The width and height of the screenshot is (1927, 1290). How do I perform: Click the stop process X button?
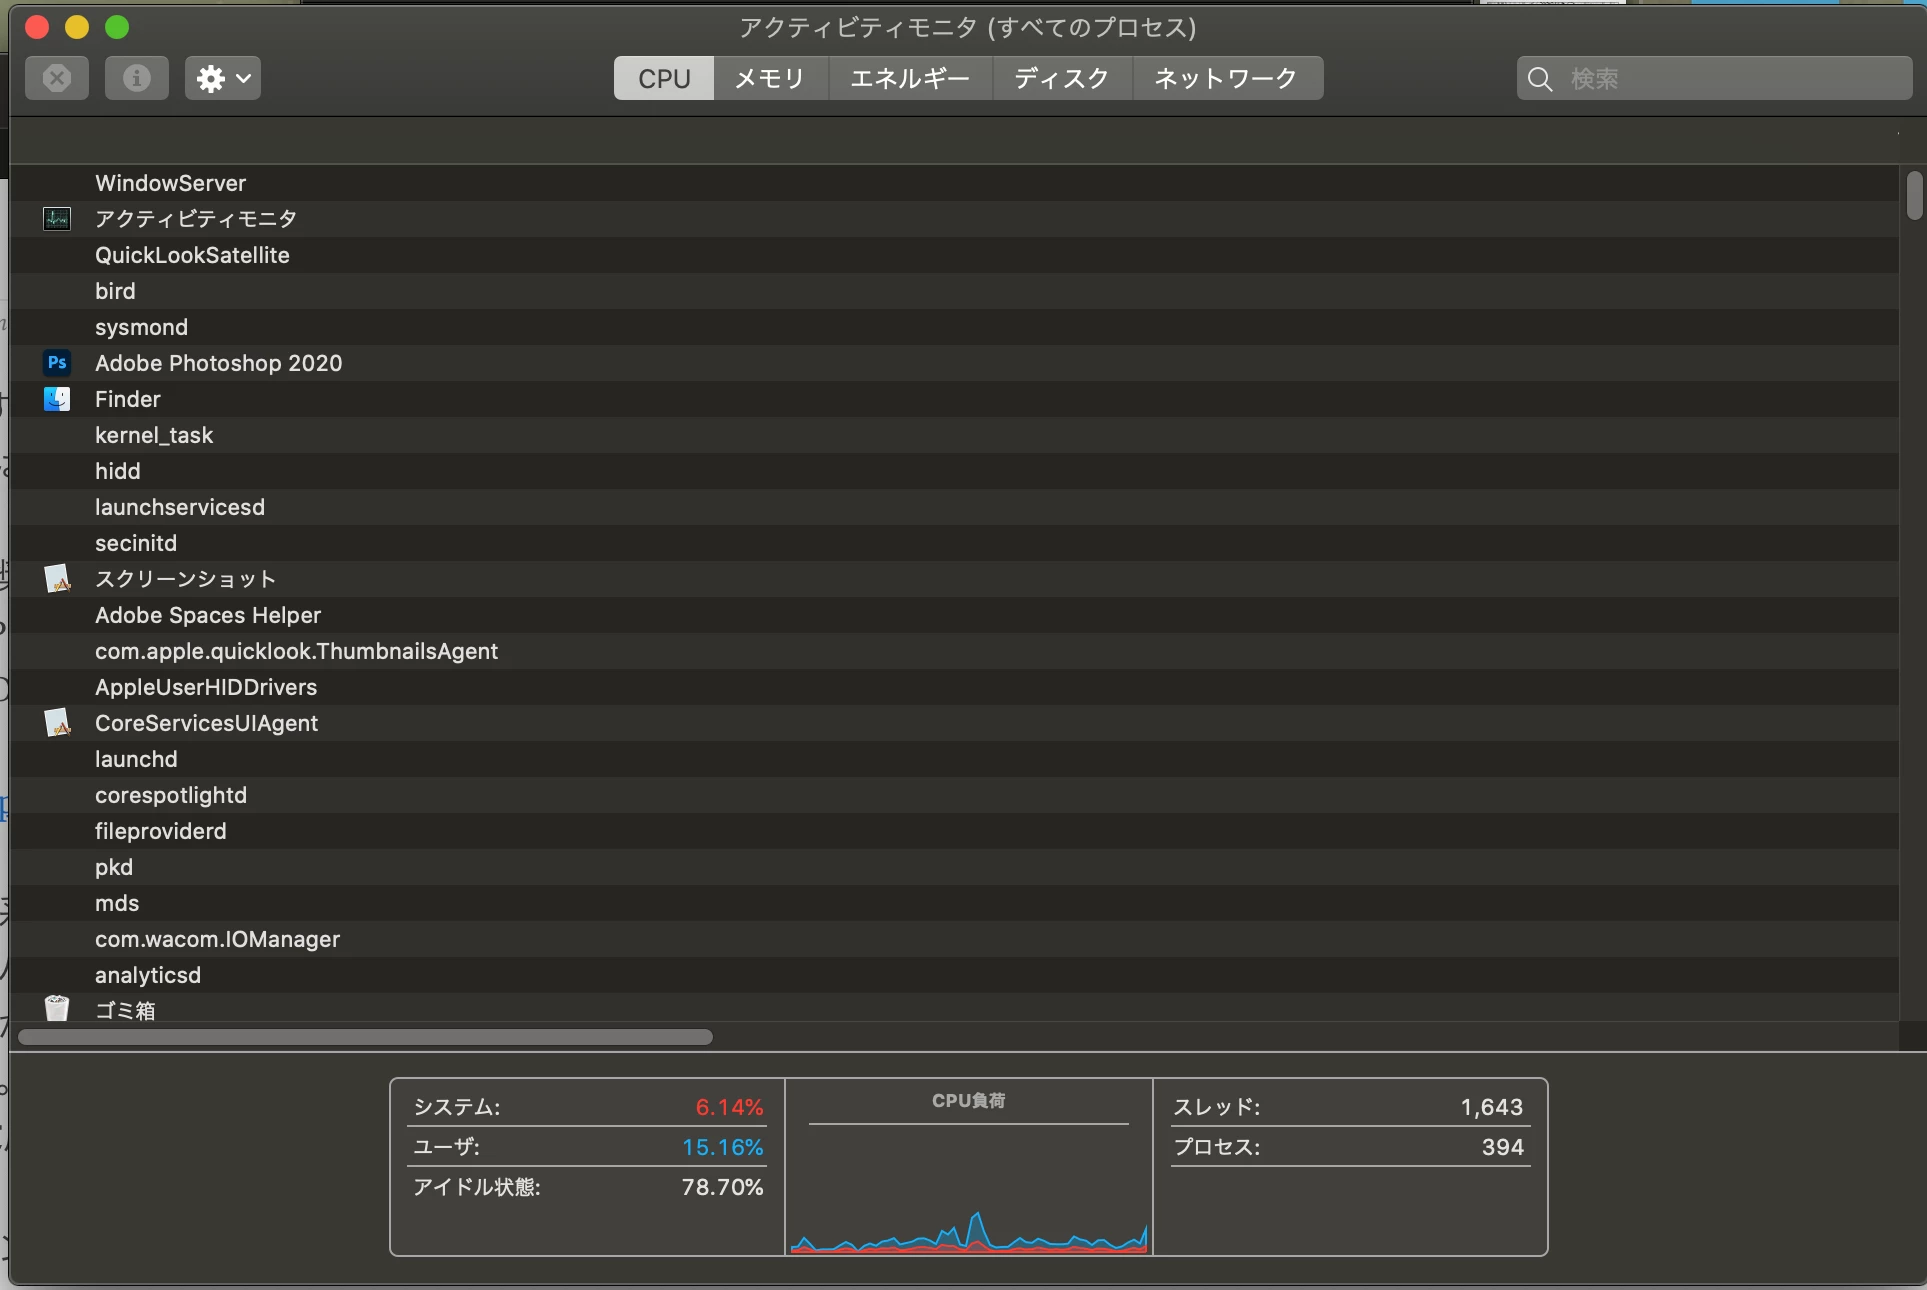[x=57, y=78]
